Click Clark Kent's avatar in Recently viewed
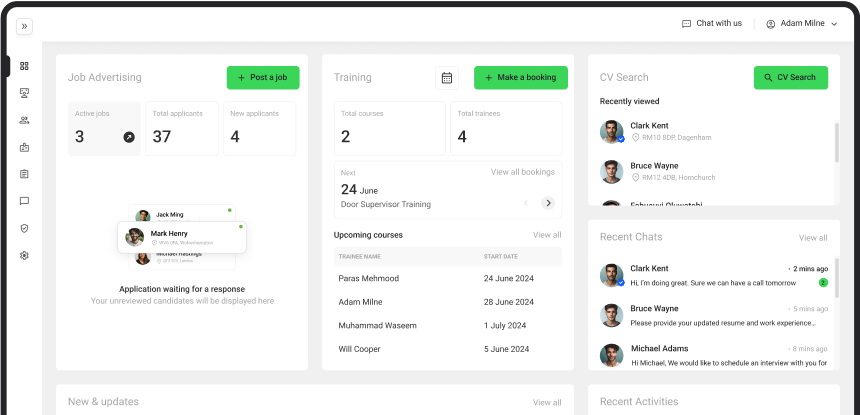This screenshot has width=860, height=415. click(x=612, y=132)
